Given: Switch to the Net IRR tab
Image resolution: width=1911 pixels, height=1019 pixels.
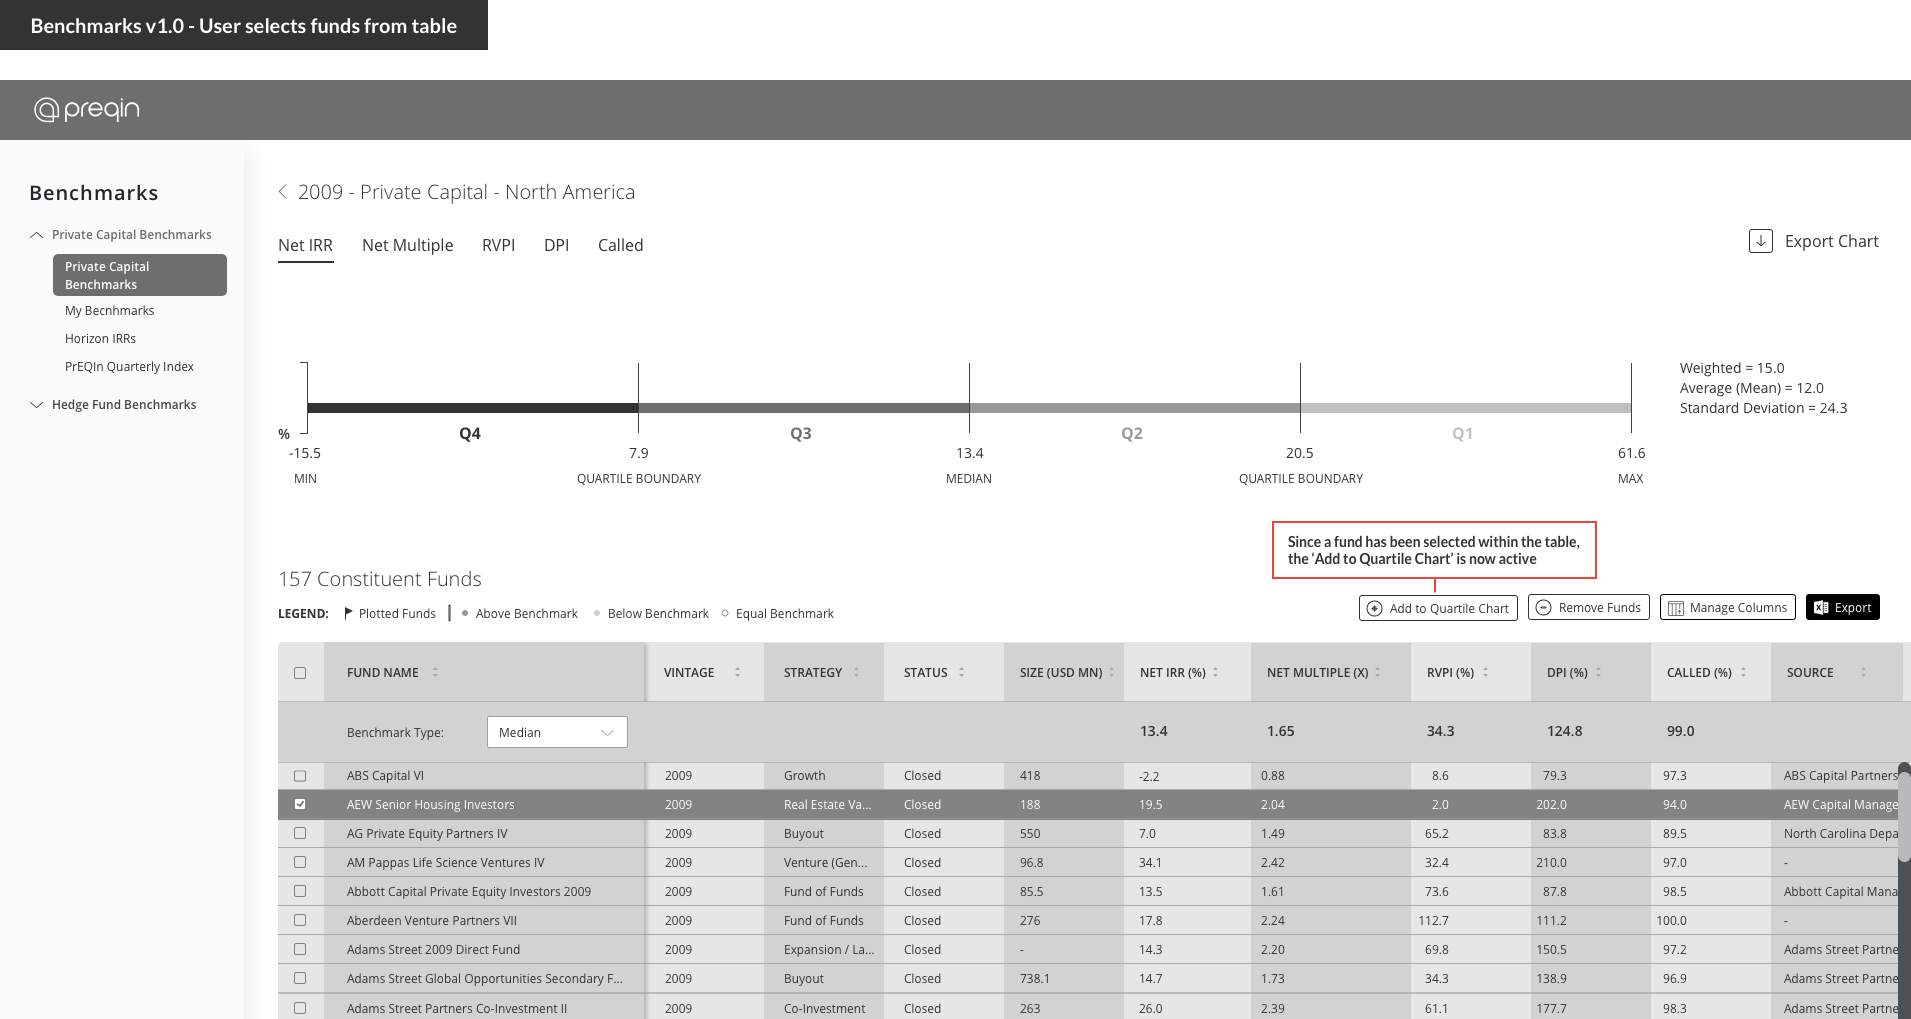Looking at the screenshot, I should [x=305, y=245].
